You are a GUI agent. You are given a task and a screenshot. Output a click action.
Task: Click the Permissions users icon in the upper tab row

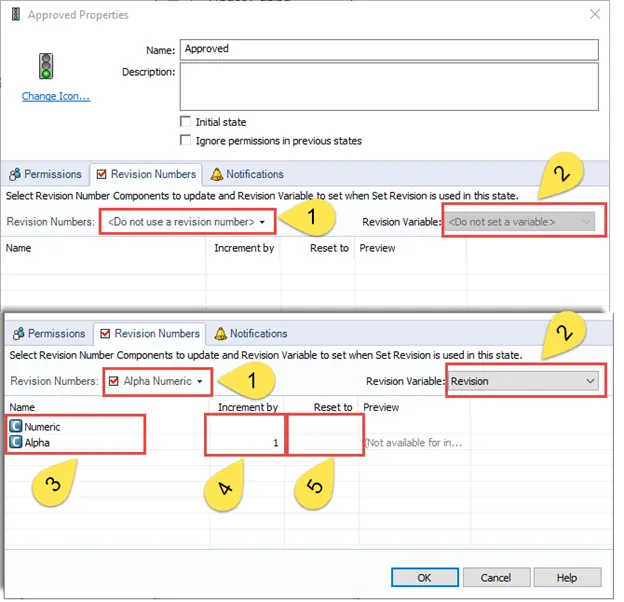coord(15,174)
